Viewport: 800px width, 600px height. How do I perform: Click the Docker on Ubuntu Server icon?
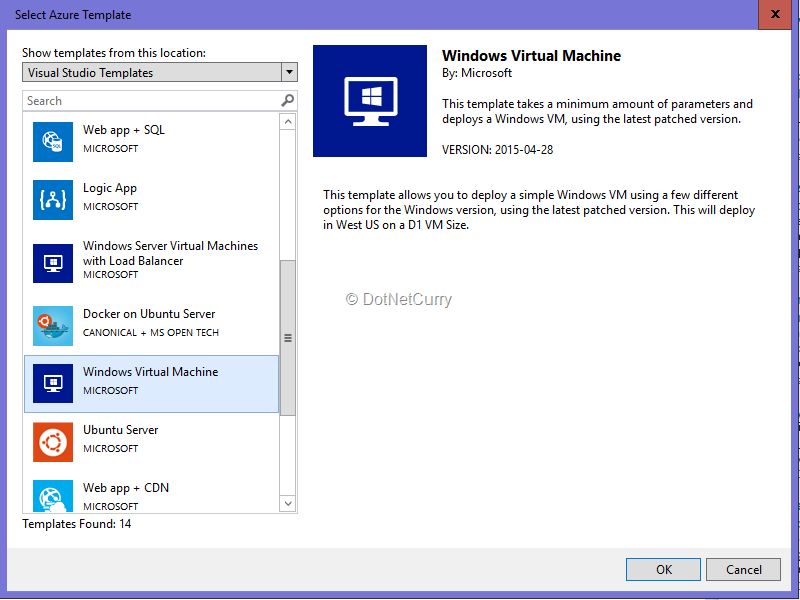pos(53,326)
